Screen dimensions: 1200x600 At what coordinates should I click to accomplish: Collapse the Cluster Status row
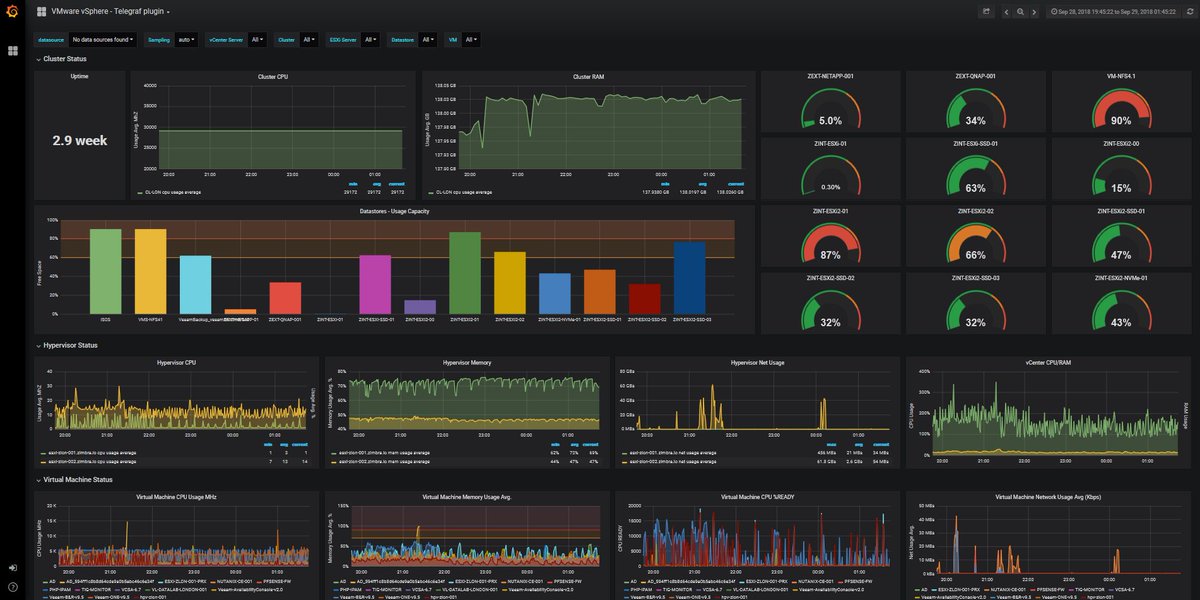[x=63, y=60]
